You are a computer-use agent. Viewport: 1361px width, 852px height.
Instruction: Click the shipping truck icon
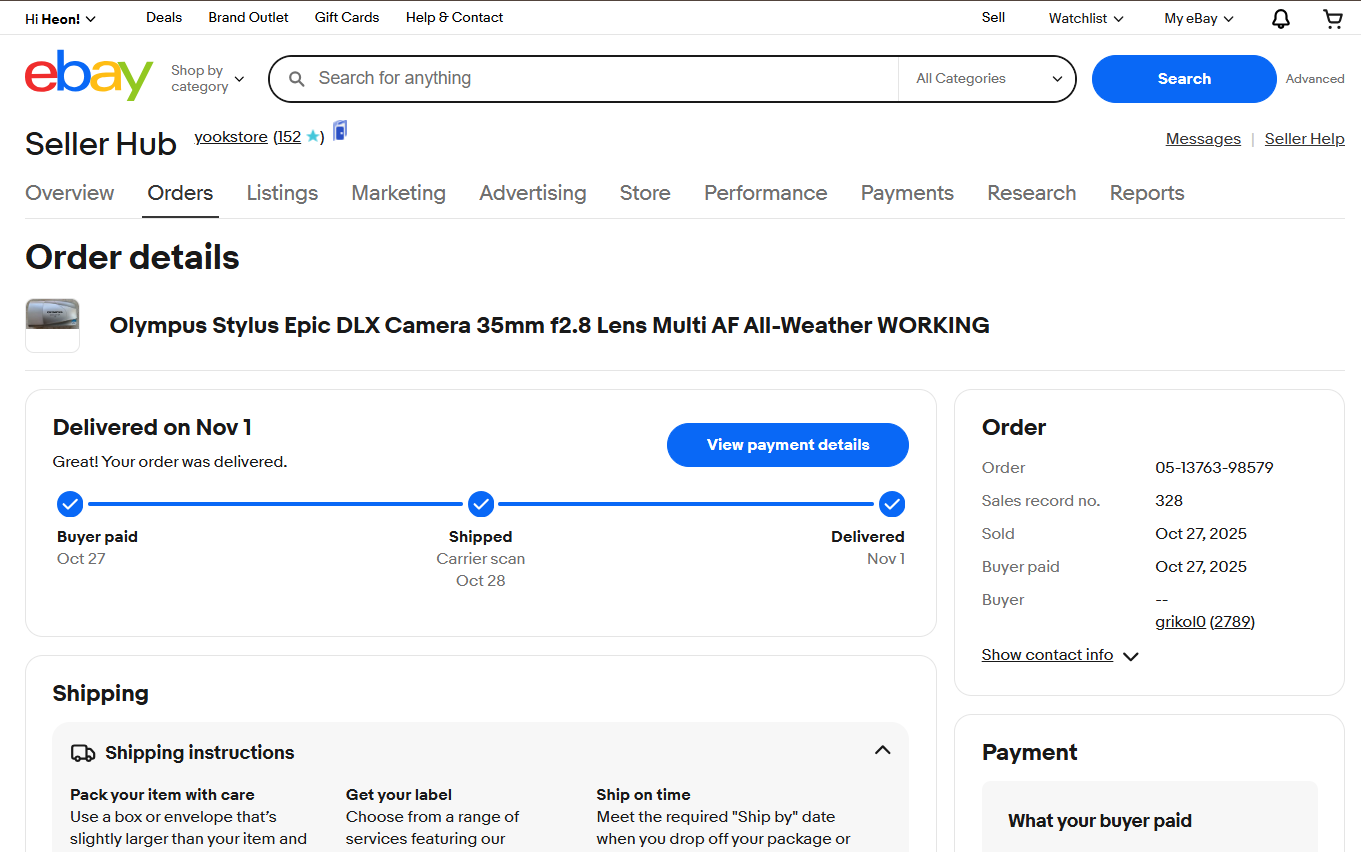(x=83, y=753)
